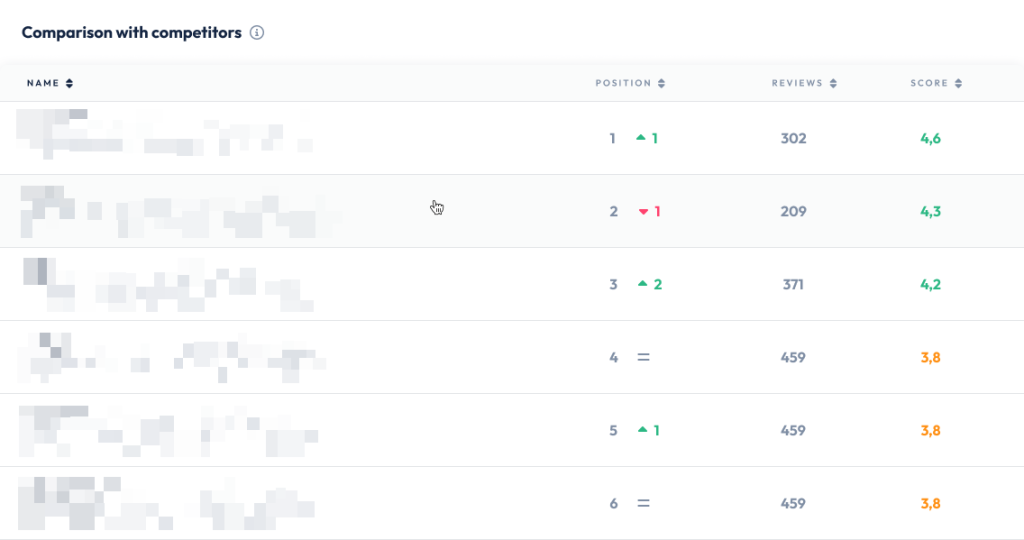Click equals sign in position 4 row
The width and height of the screenshot is (1024, 540).
643,357
